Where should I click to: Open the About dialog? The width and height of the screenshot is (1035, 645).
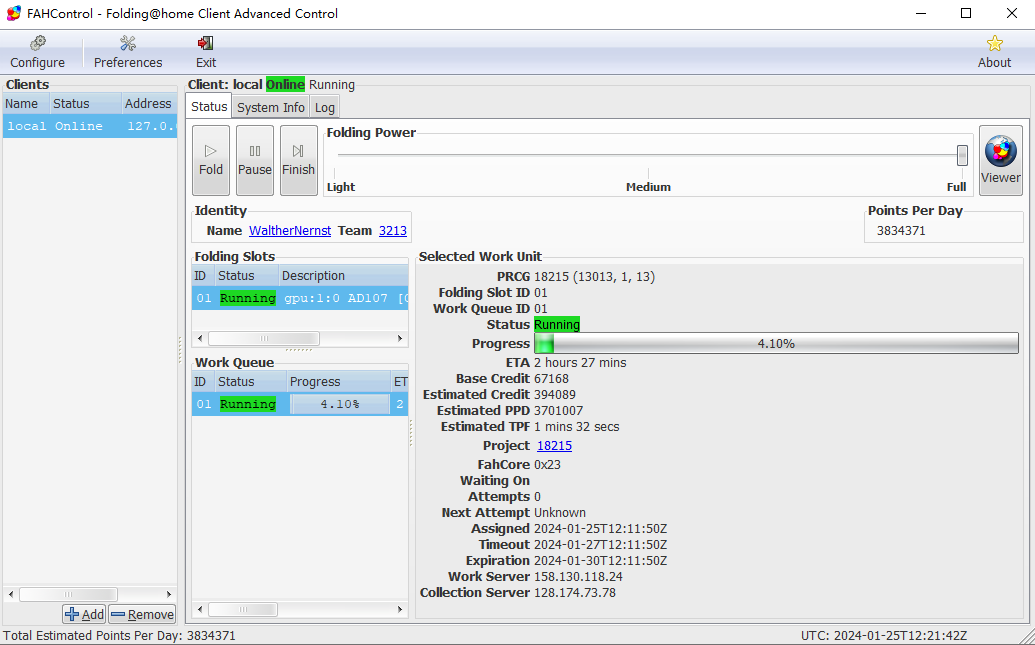994,52
